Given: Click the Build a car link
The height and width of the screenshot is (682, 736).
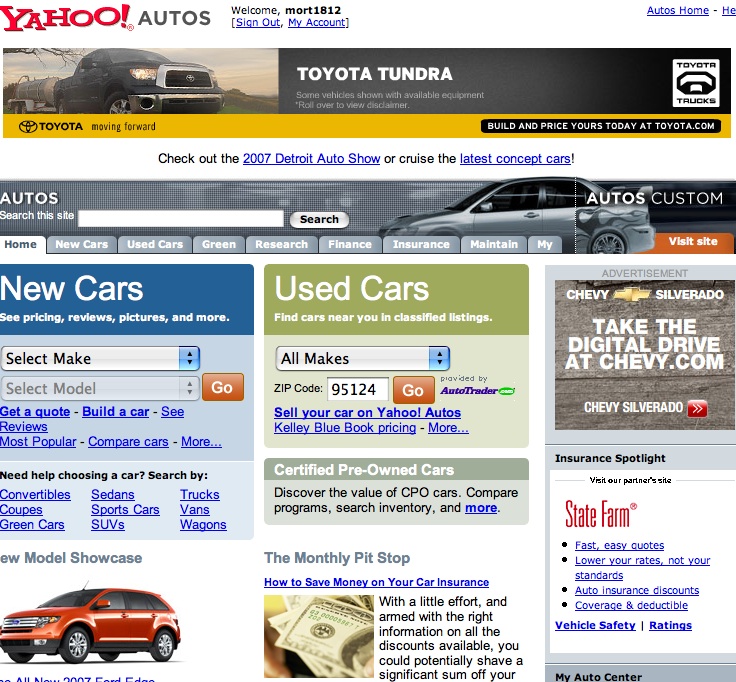Looking at the screenshot, I should coord(115,412).
